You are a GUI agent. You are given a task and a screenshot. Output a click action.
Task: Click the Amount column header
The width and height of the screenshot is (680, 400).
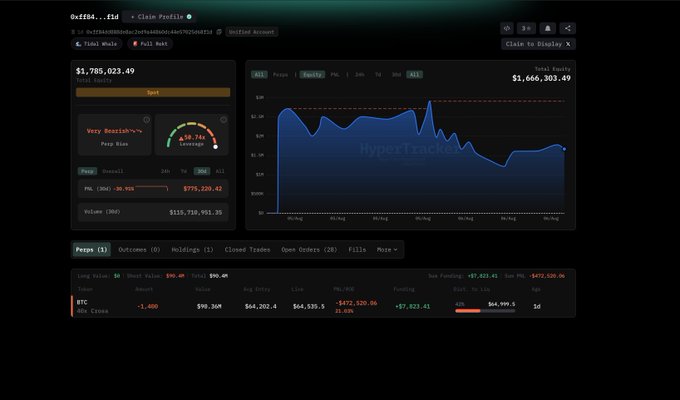[144, 289]
